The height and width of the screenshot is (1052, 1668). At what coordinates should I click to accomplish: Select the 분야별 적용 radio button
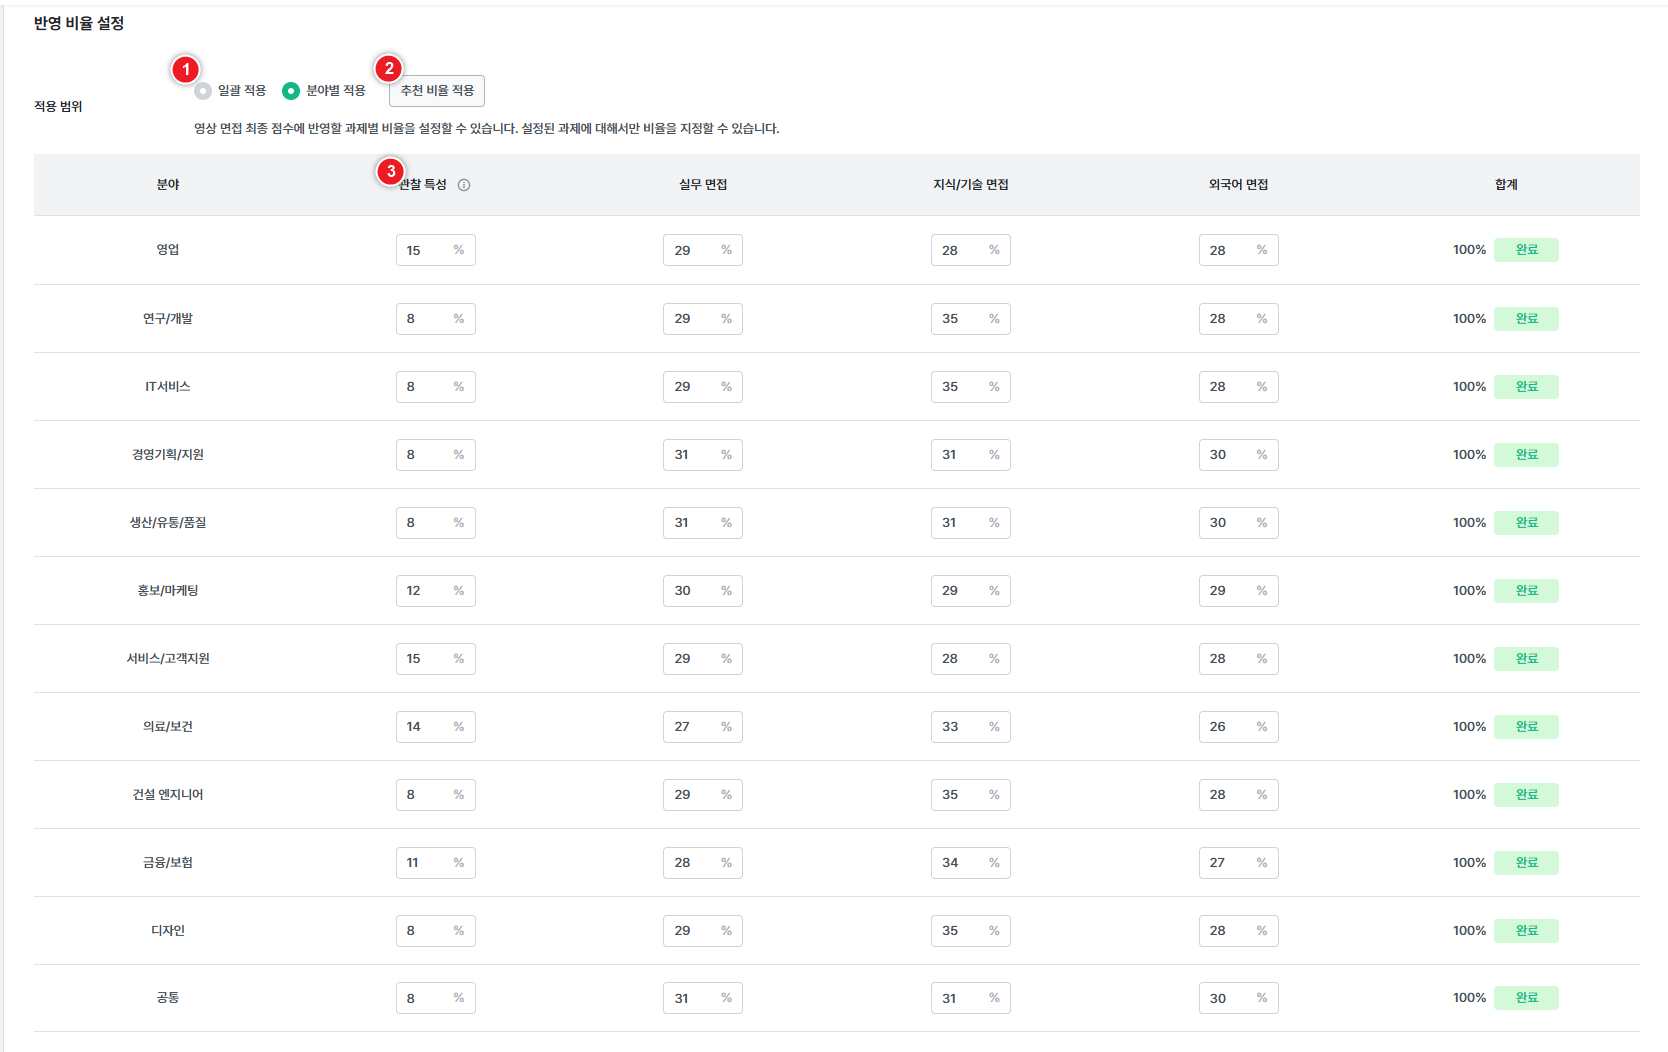coord(291,91)
